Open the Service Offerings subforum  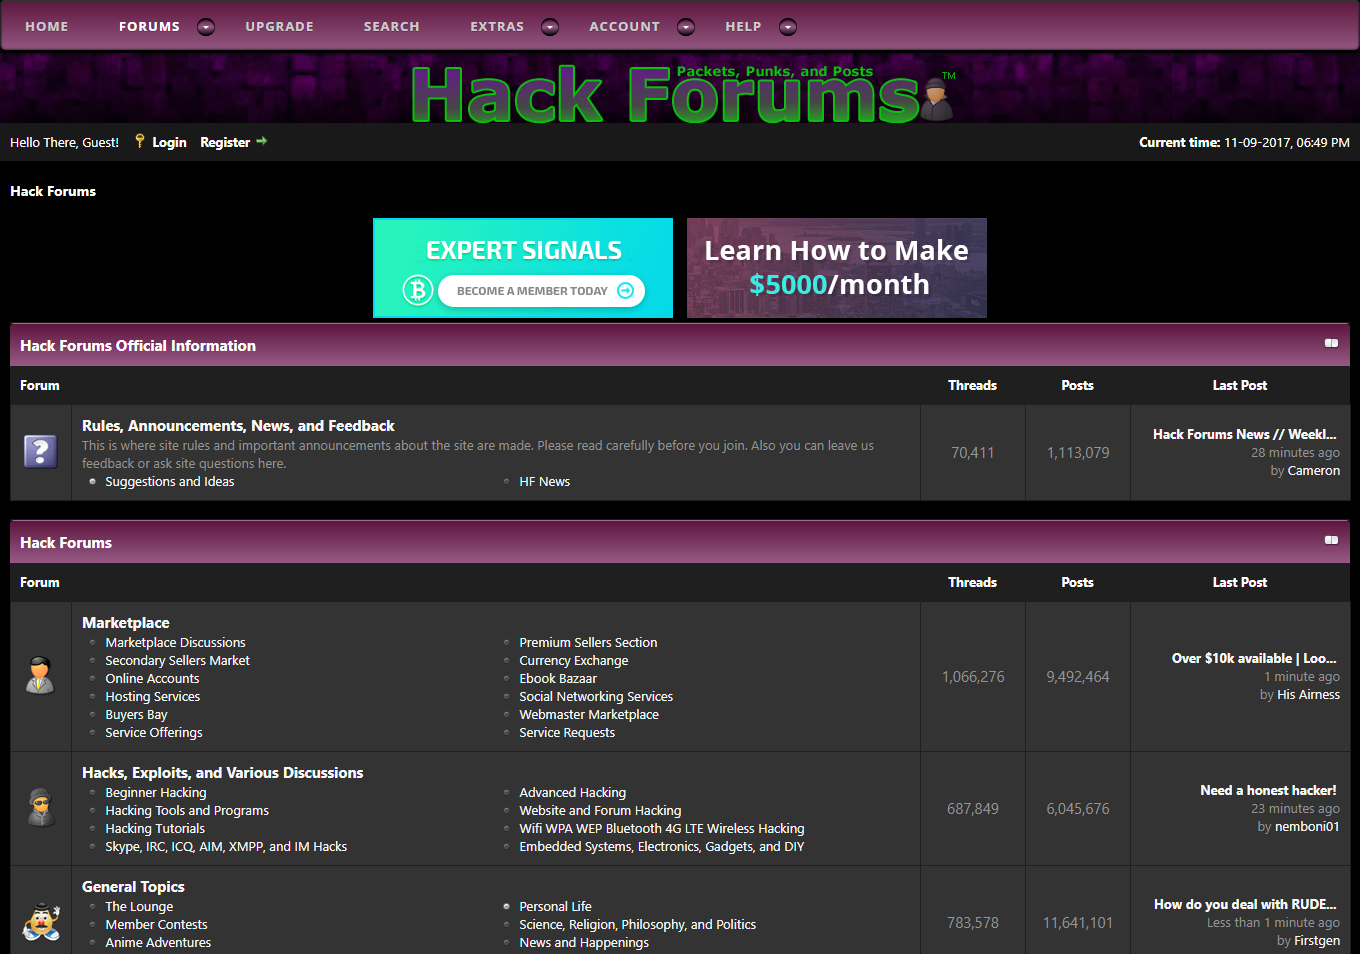(x=154, y=733)
